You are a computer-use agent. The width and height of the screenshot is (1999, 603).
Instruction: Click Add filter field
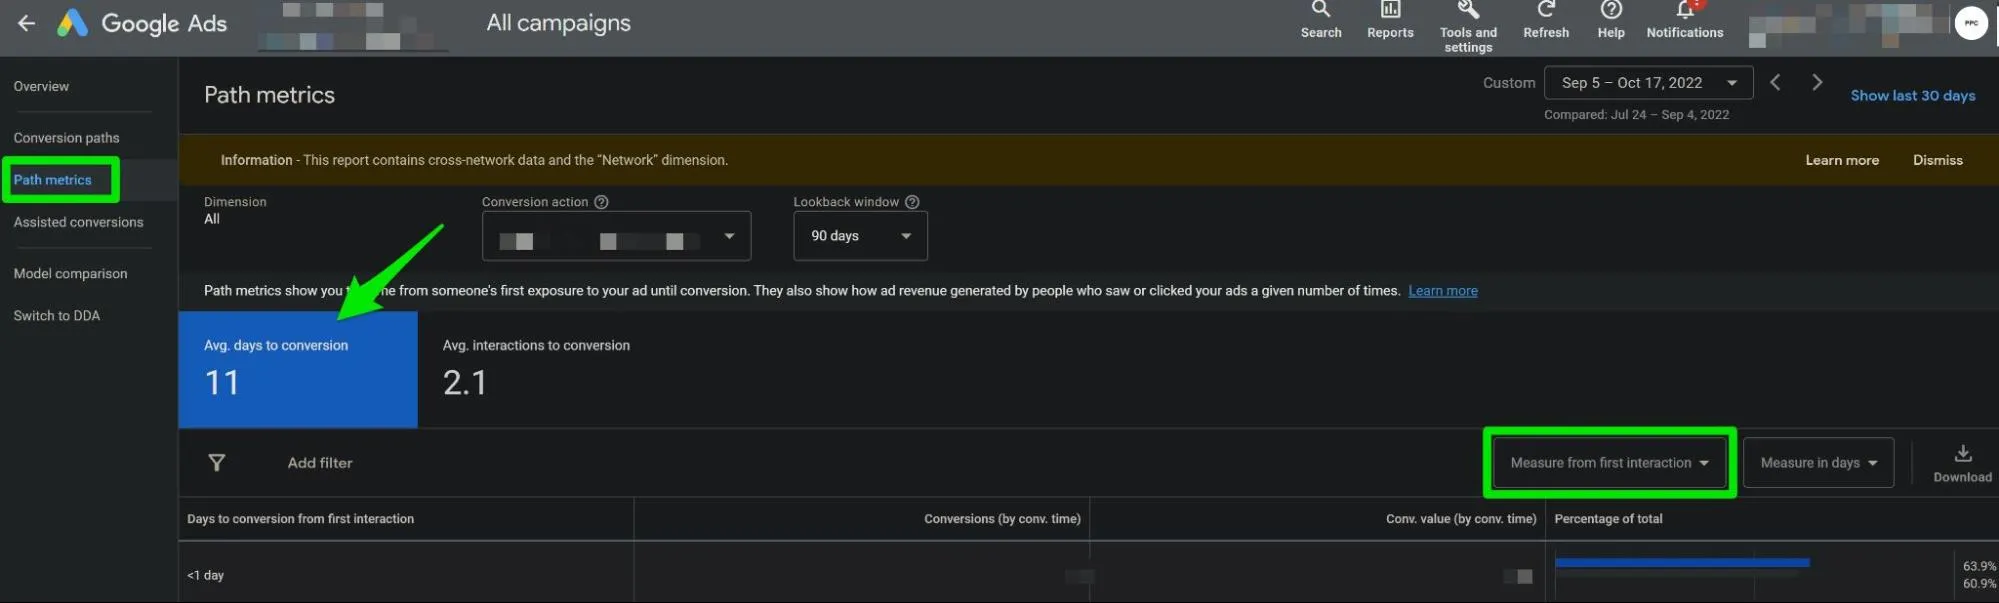(320, 463)
